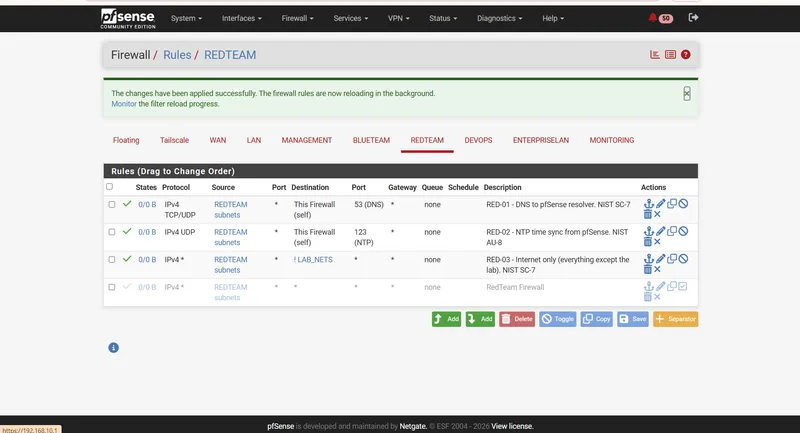The image size is (800, 433).
Task: Switch to the Floating rules tab
Action: (126, 140)
